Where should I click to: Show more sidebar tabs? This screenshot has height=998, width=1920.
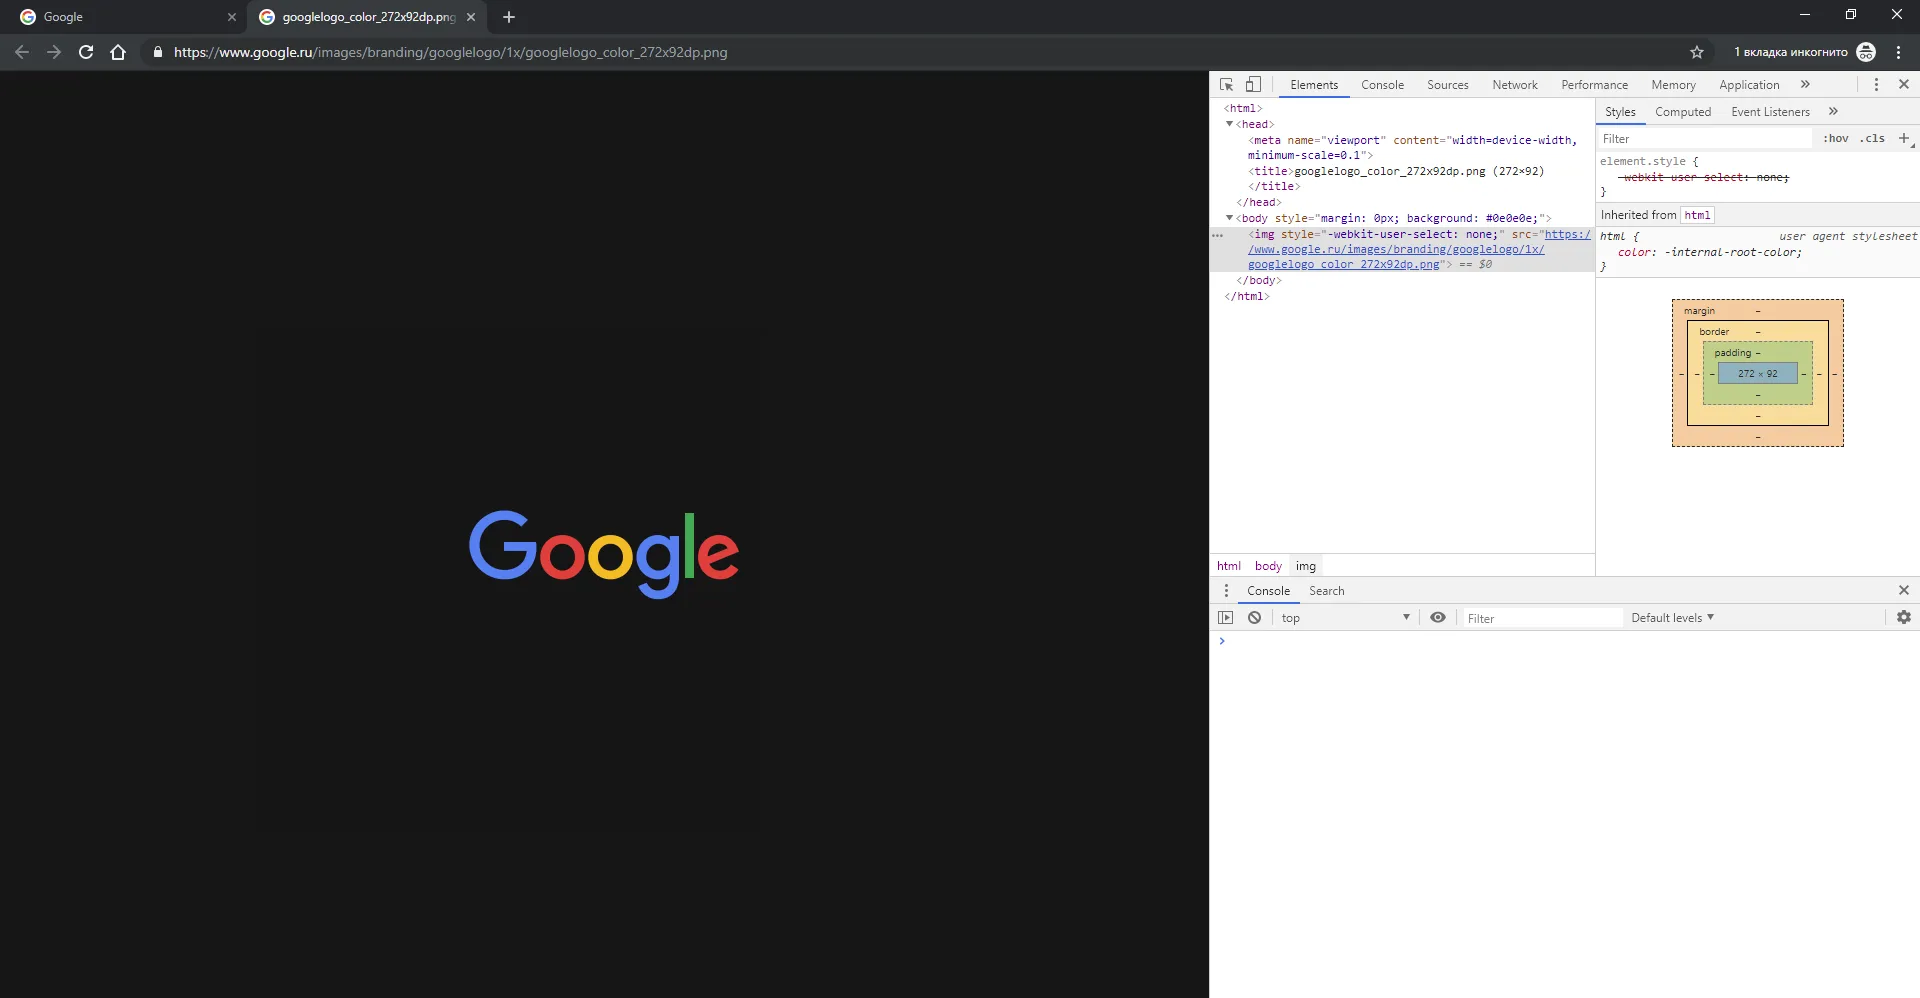tap(1833, 112)
